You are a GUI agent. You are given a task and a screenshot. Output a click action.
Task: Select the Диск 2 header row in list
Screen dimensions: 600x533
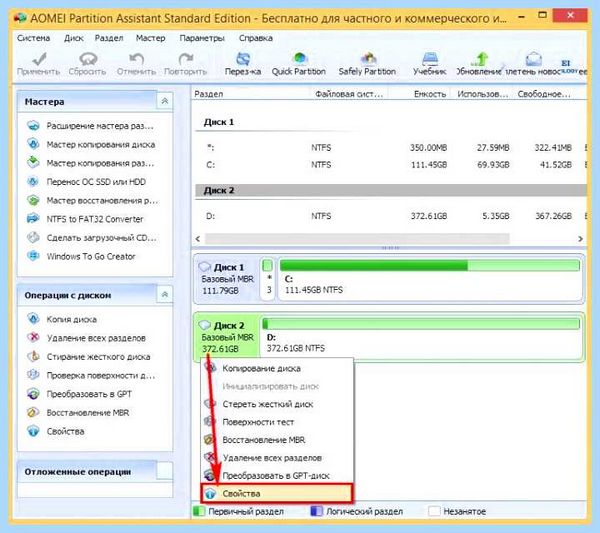(x=391, y=191)
